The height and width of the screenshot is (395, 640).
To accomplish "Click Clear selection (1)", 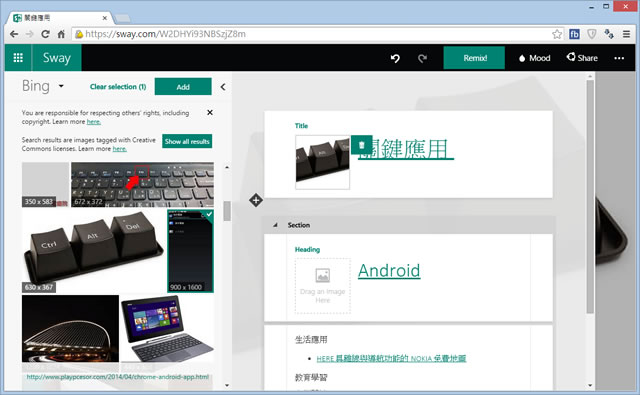I will pos(118,87).
